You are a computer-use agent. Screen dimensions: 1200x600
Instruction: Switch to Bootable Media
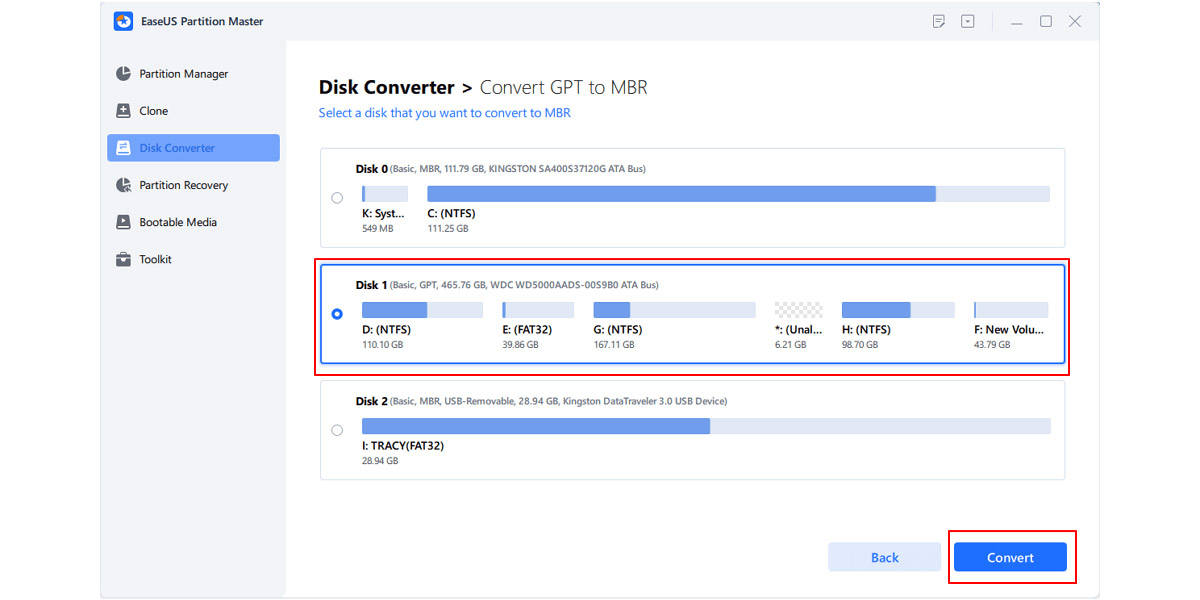coord(193,222)
